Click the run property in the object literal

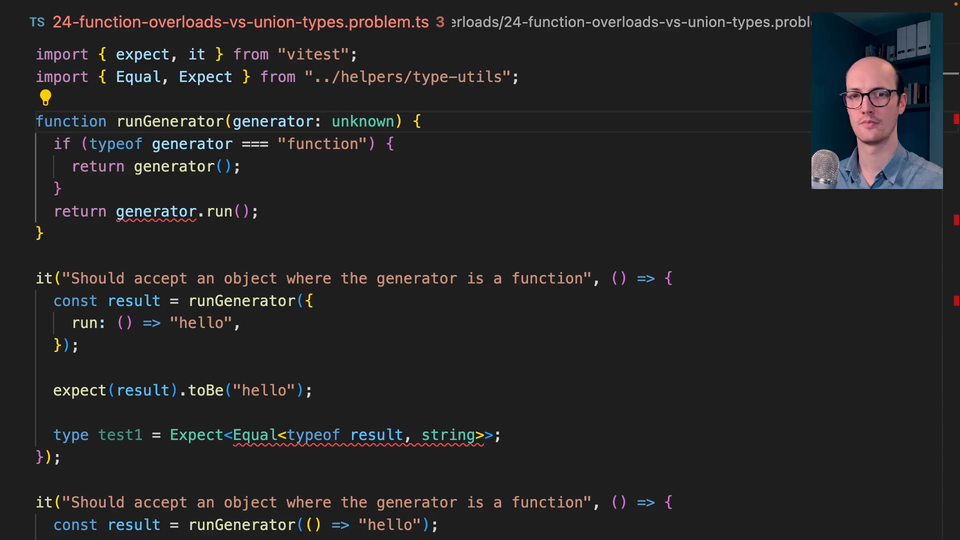(x=84, y=323)
